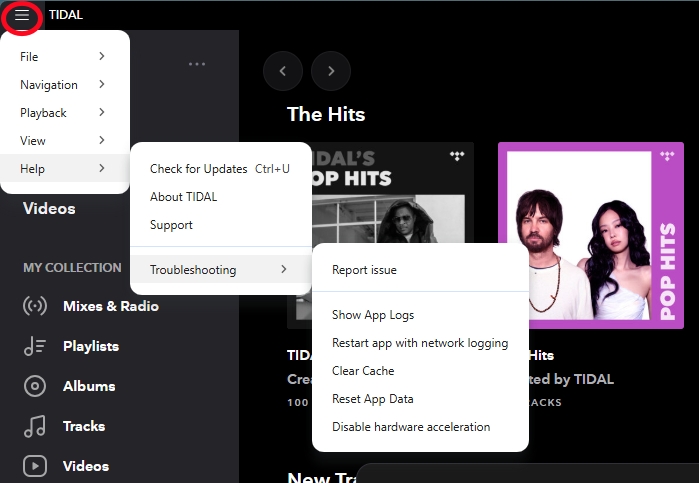Go forward with the right arrow button
699x483 pixels.
pyautogui.click(x=331, y=71)
